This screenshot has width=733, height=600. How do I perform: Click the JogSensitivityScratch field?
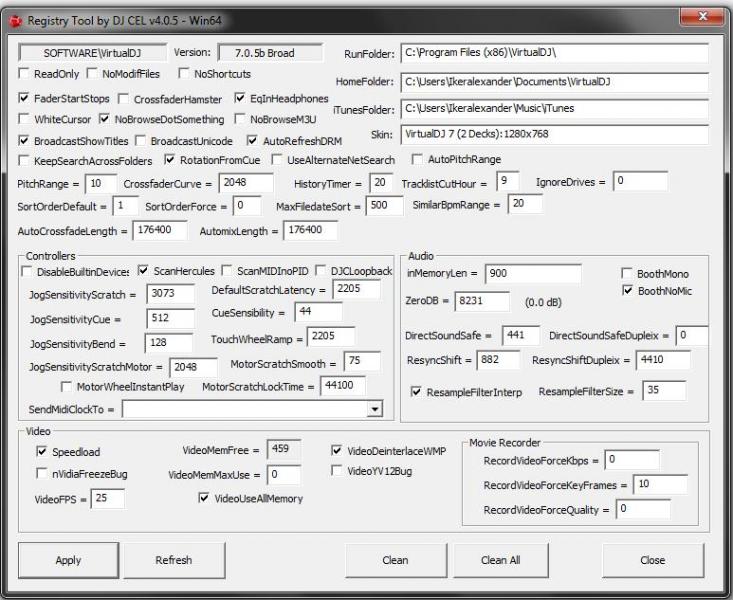(170, 294)
